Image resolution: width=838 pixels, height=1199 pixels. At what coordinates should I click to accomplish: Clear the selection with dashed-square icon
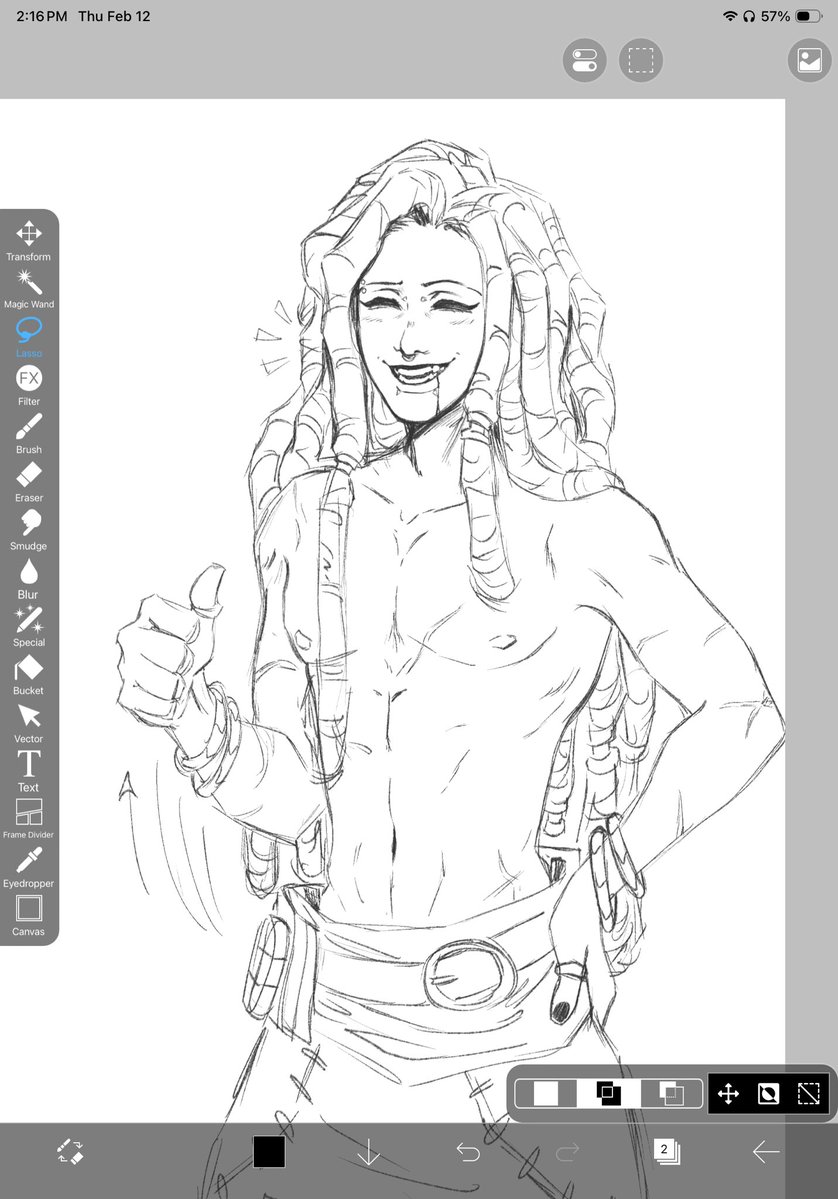(x=808, y=1093)
